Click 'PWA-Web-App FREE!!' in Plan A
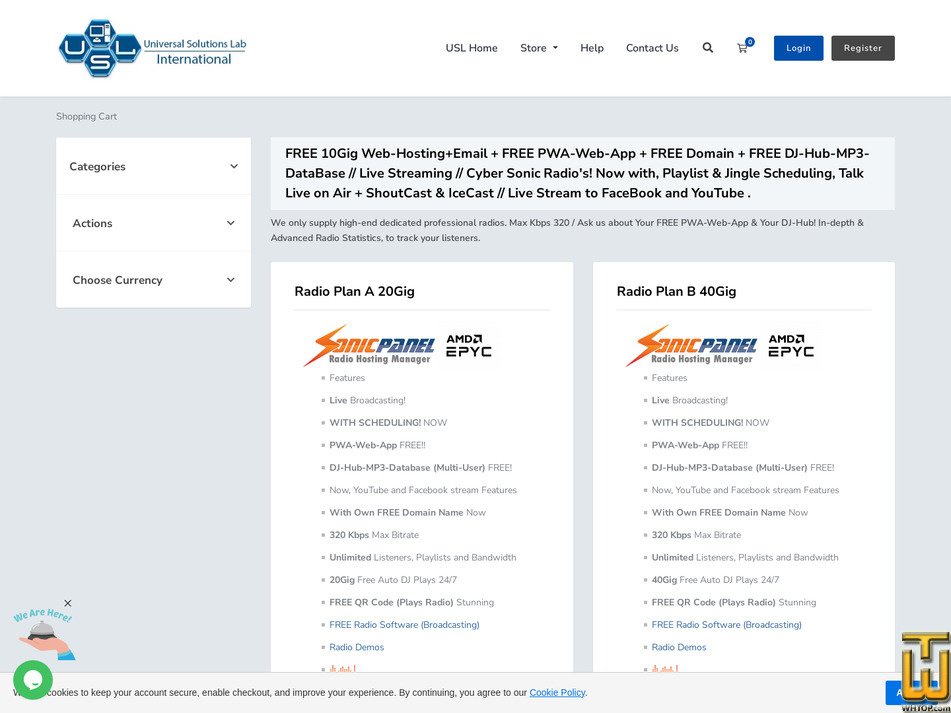The width and height of the screenshot is (951, 713). click(377, 445)
